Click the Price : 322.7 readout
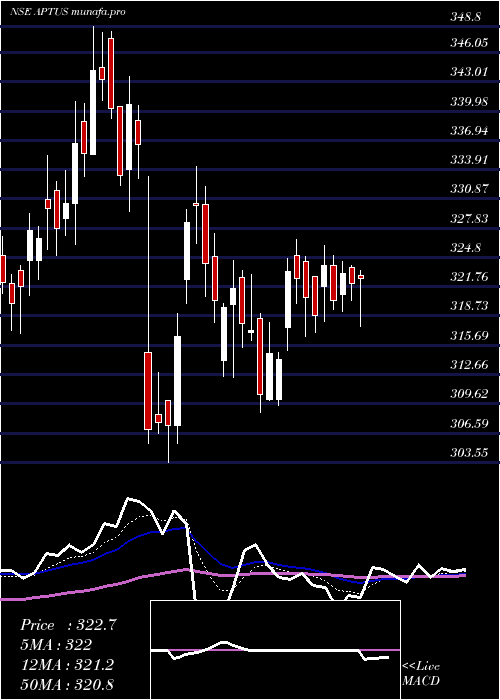Viewport: 500px width, 700px height. tap(69, 625)
